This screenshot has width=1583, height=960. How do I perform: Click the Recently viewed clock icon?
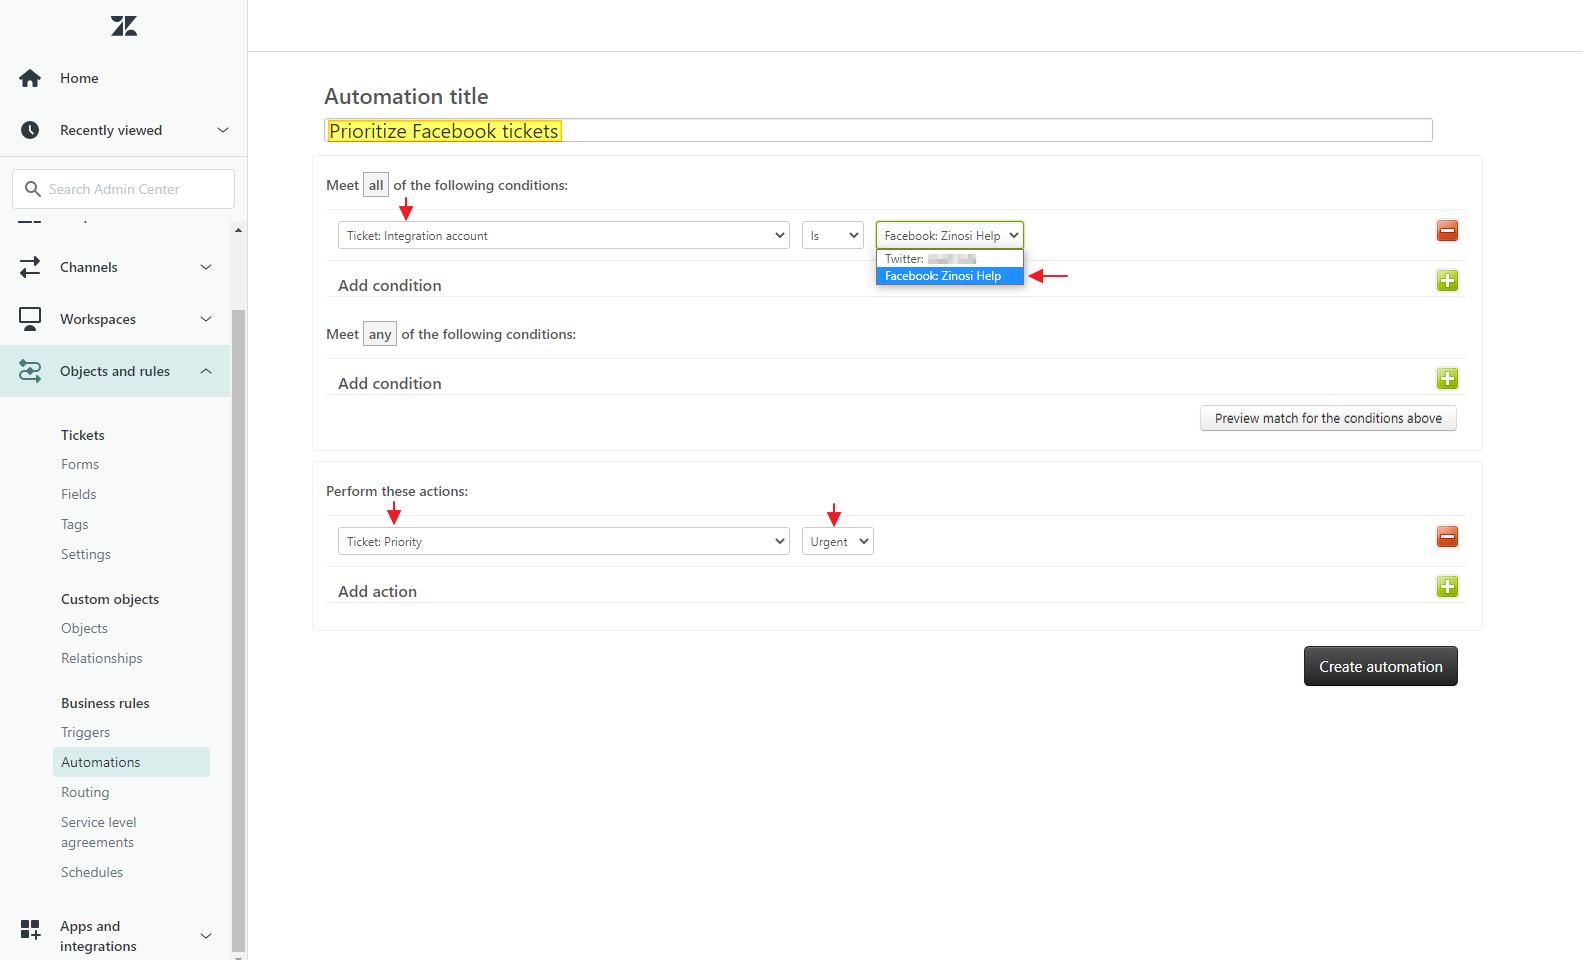click(x=30, y=130)
